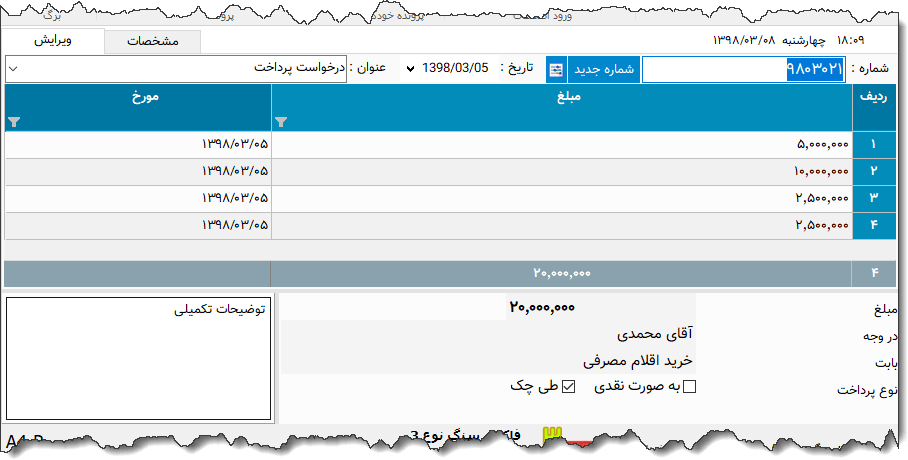Click row header number ۱
Viewport: 908px width, 460px height.
[874, 145]
